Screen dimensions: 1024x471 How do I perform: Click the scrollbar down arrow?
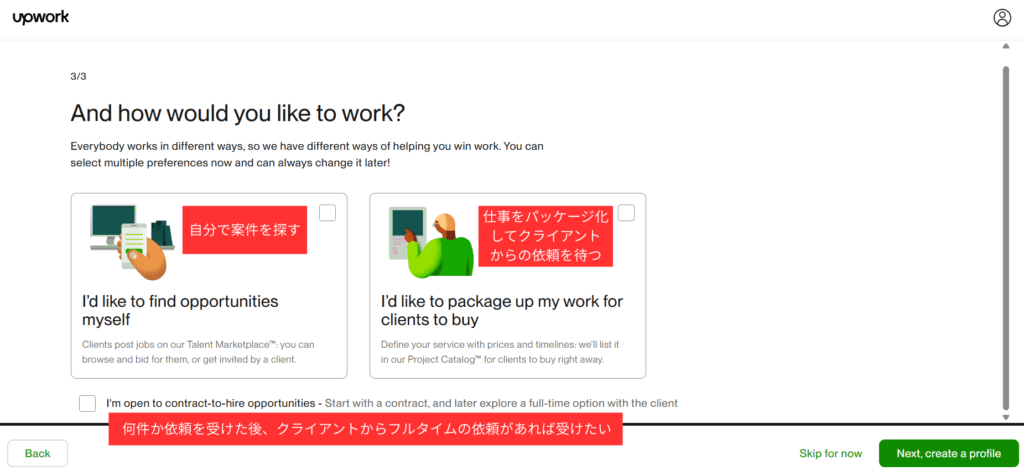point(1006,417)
